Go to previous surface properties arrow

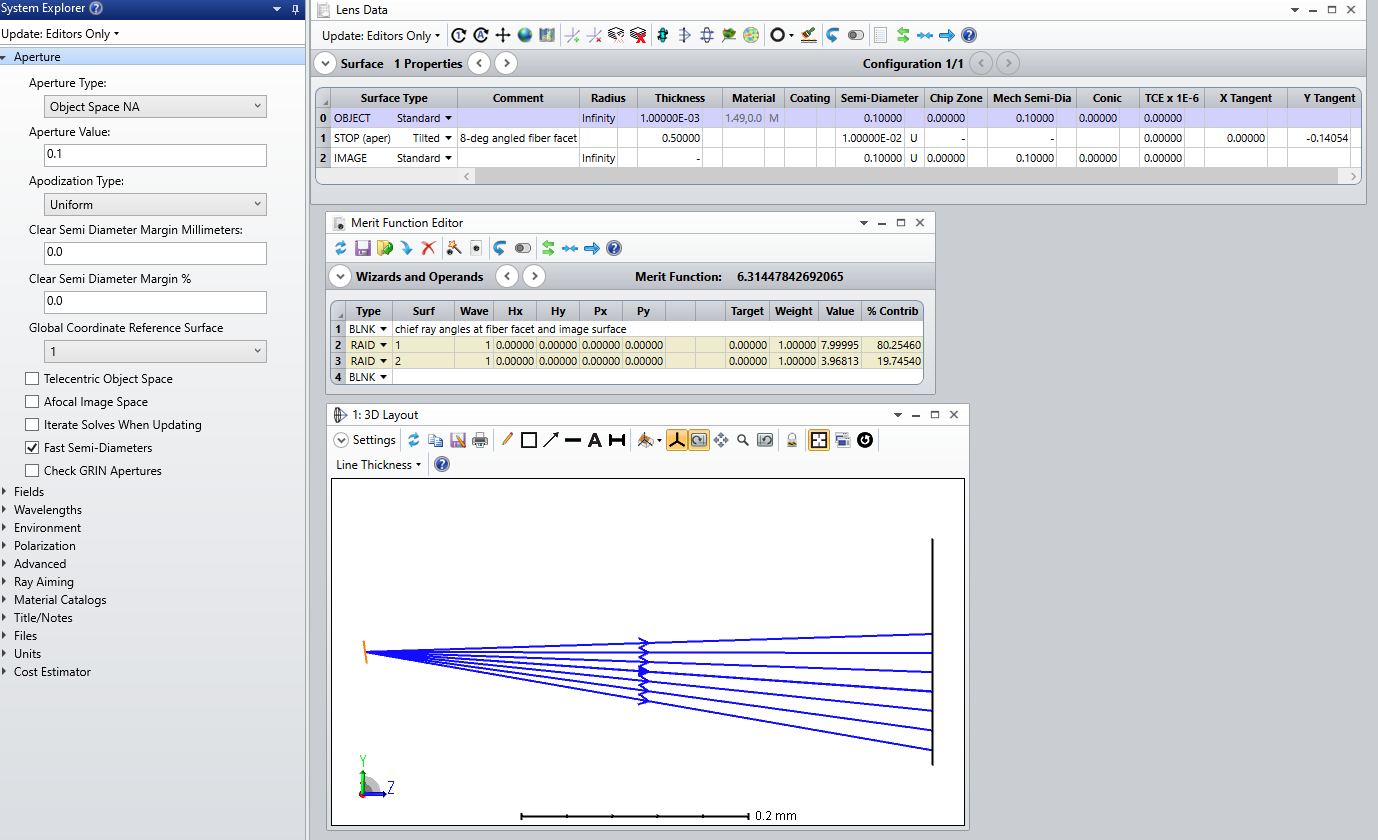point(479,63)
